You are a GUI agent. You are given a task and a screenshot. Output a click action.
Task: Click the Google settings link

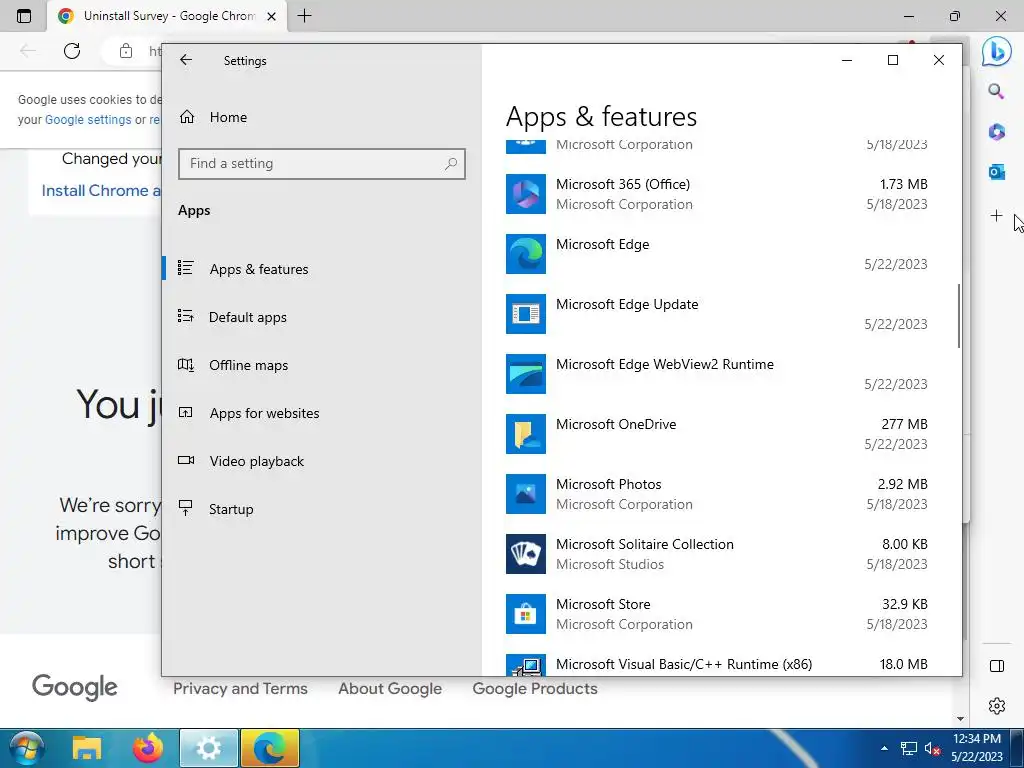(88, 120)
